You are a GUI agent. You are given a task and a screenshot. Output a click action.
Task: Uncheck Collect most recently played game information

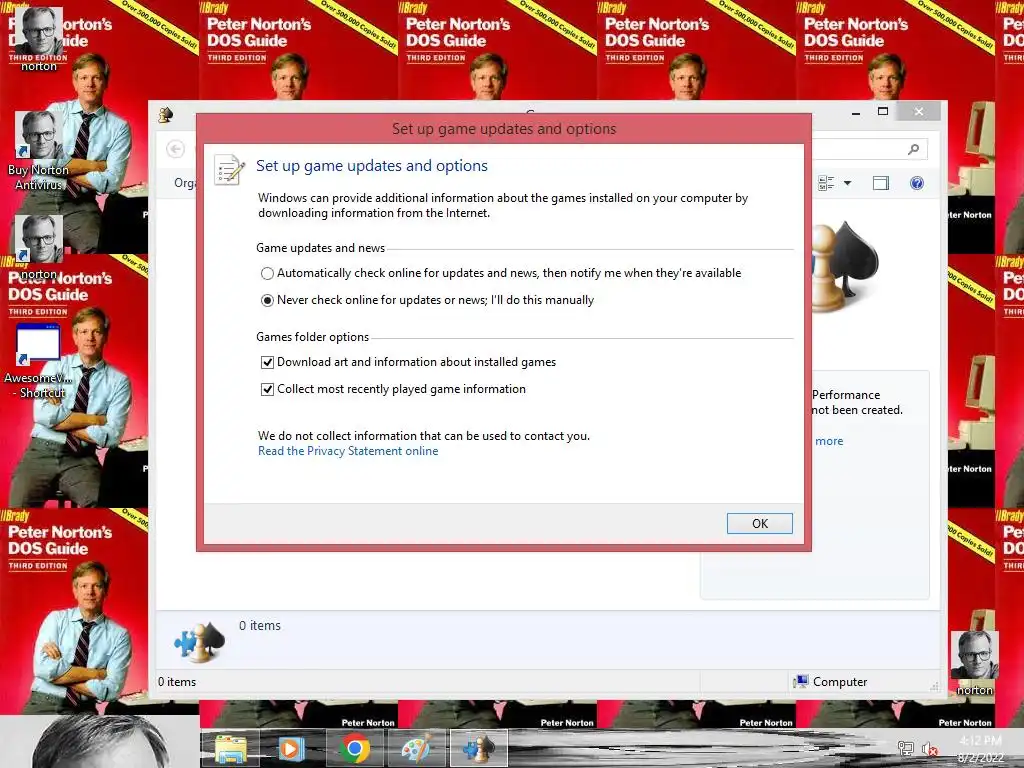pos(267,389)
